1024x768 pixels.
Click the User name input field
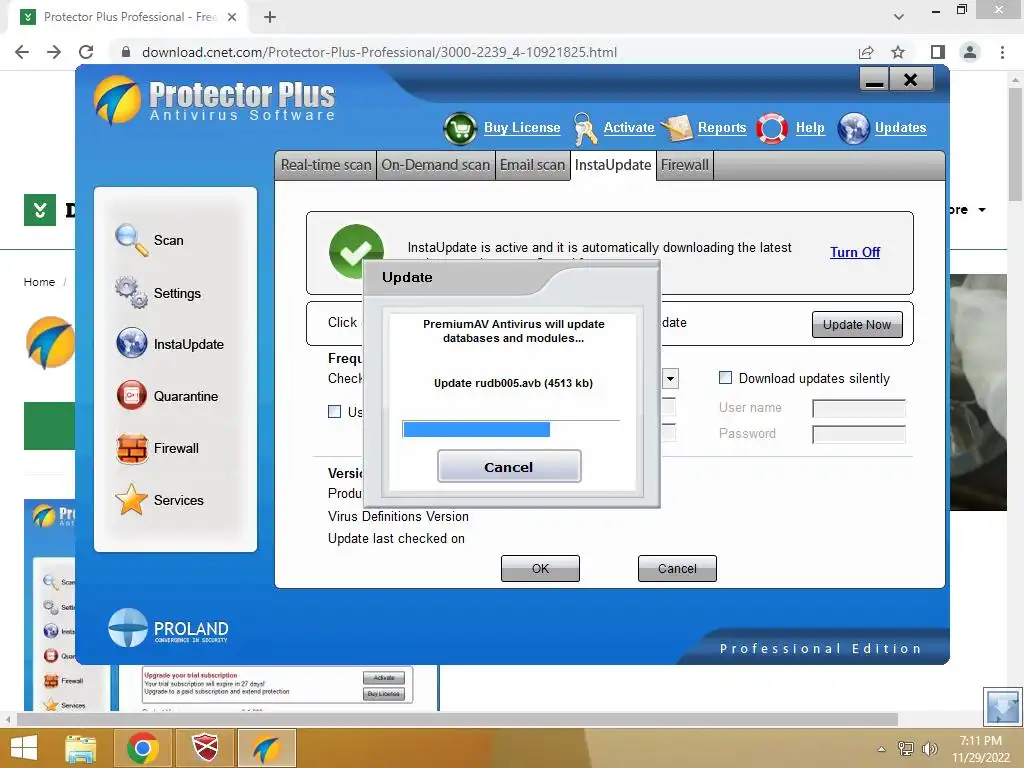pyautogui.click(x=858, y=408)
